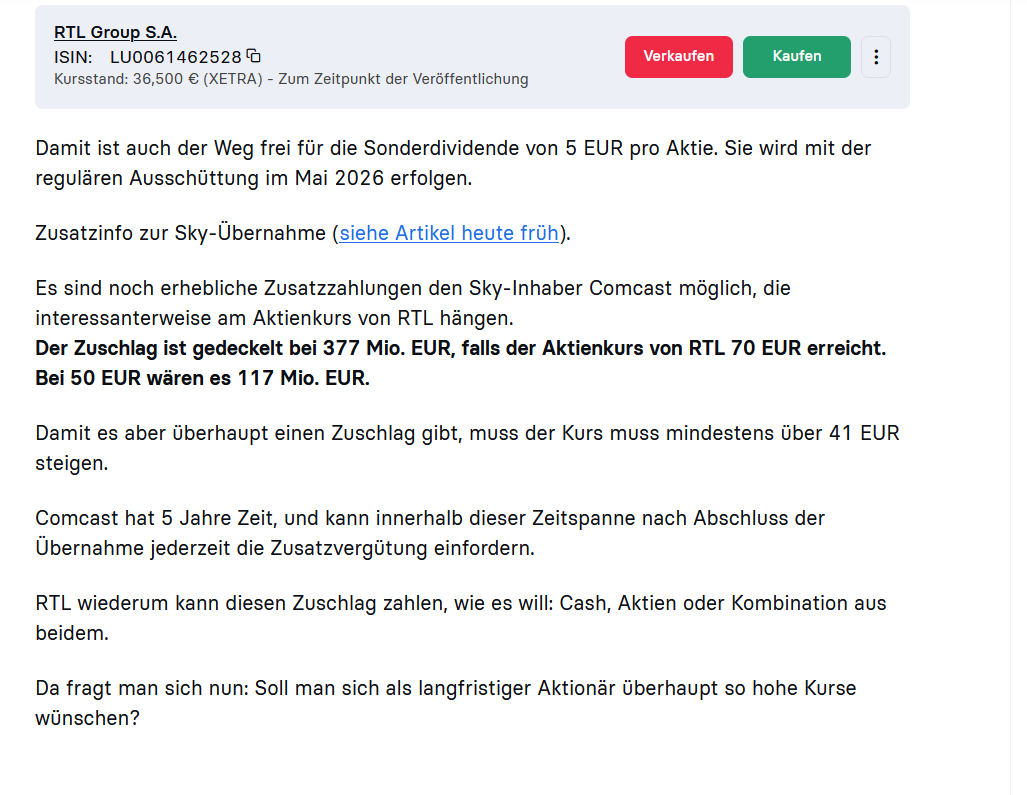Click the paragraph mentioning Sky-Inhaber Comcast
Viewport: 1027px width, 795px height.
pos(412,303)
